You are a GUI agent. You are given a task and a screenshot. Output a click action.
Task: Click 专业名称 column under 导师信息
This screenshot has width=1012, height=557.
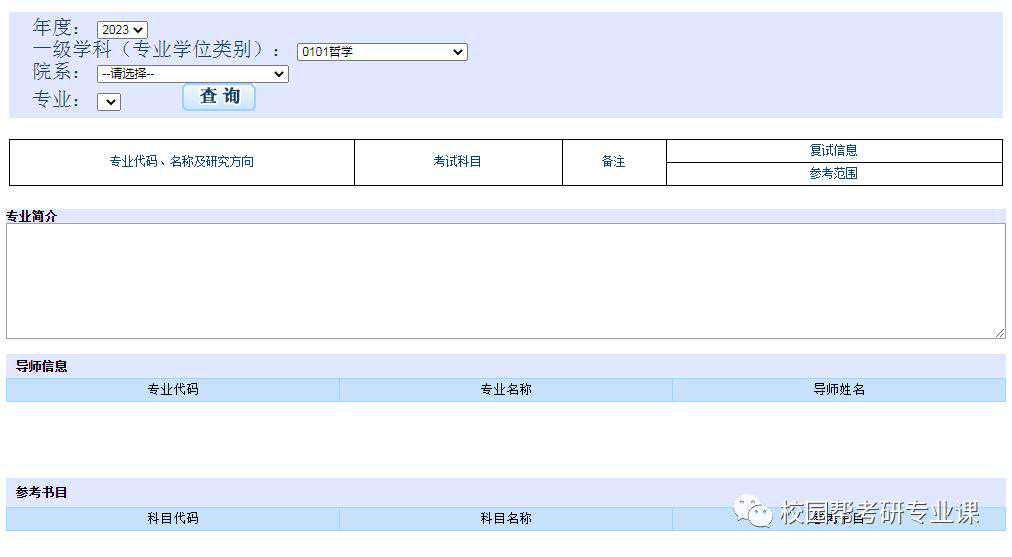(x=506, y=390)
